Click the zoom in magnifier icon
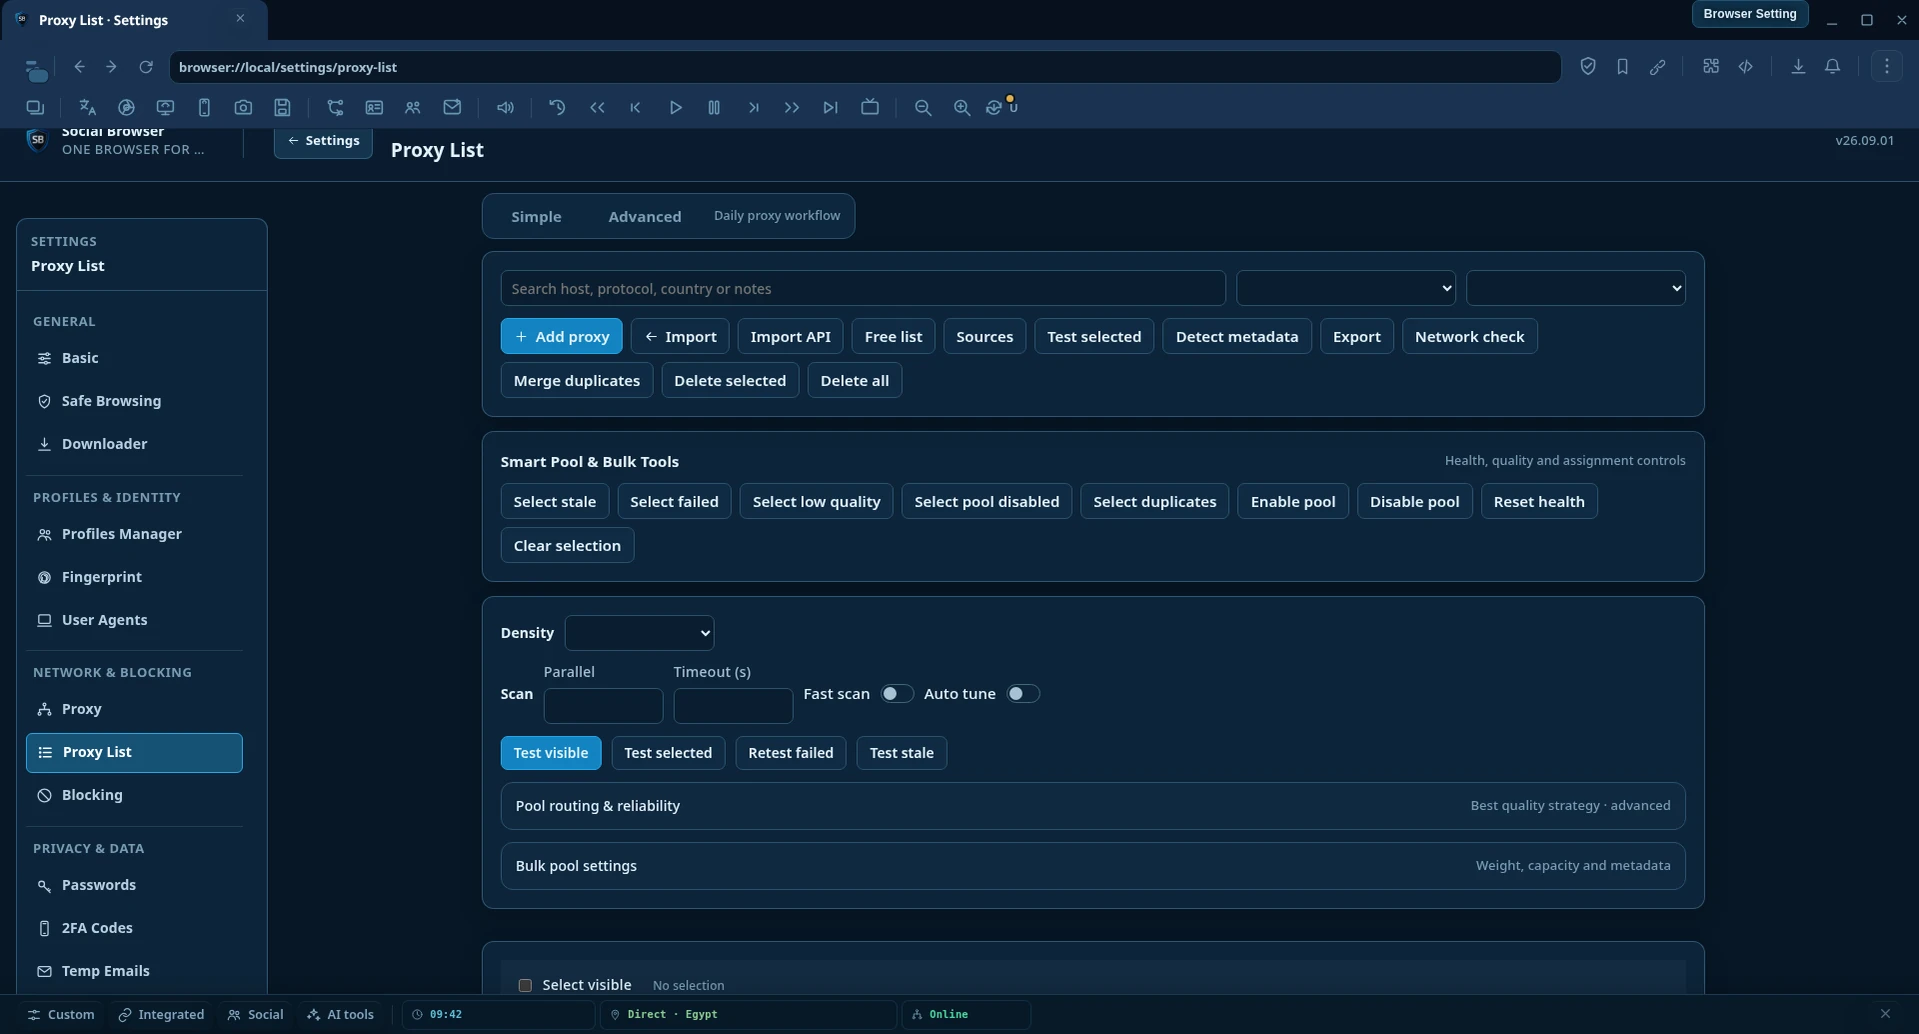The width and height of the screenshot is (1919, 1034). [962, 107]
